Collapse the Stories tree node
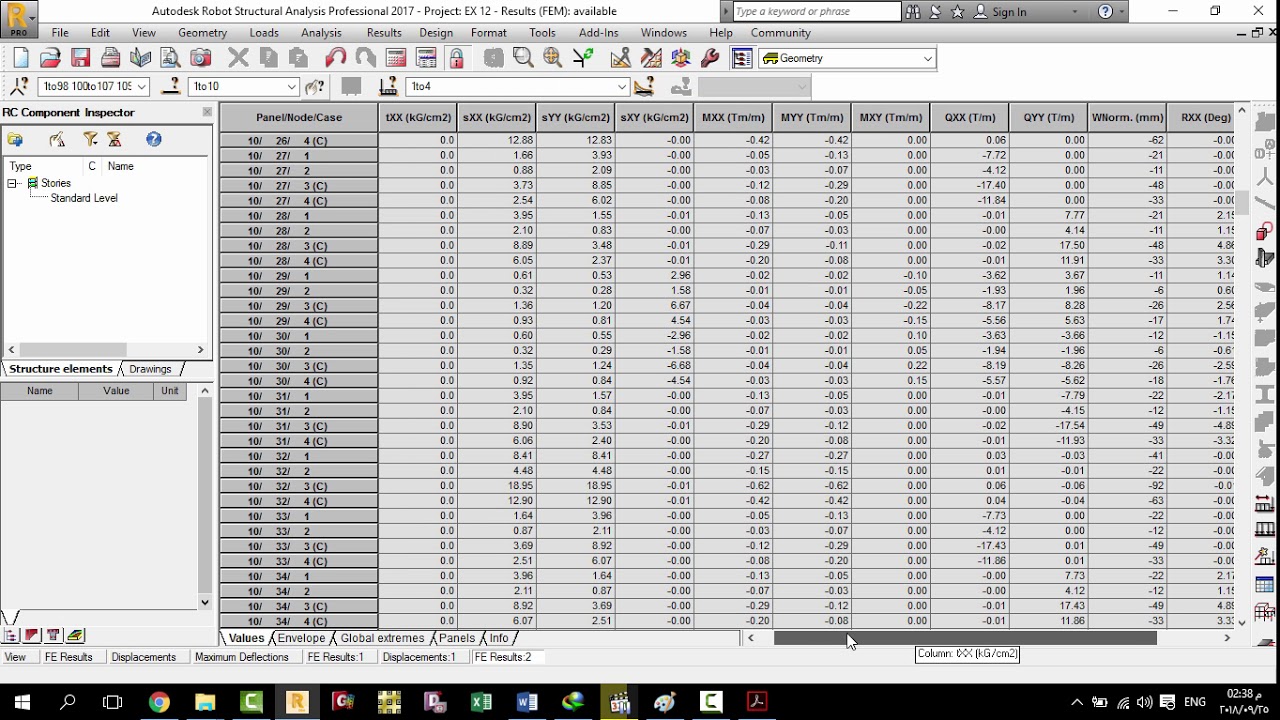The height and width of the screenshot is (720, 1280). tap(13, 184)
